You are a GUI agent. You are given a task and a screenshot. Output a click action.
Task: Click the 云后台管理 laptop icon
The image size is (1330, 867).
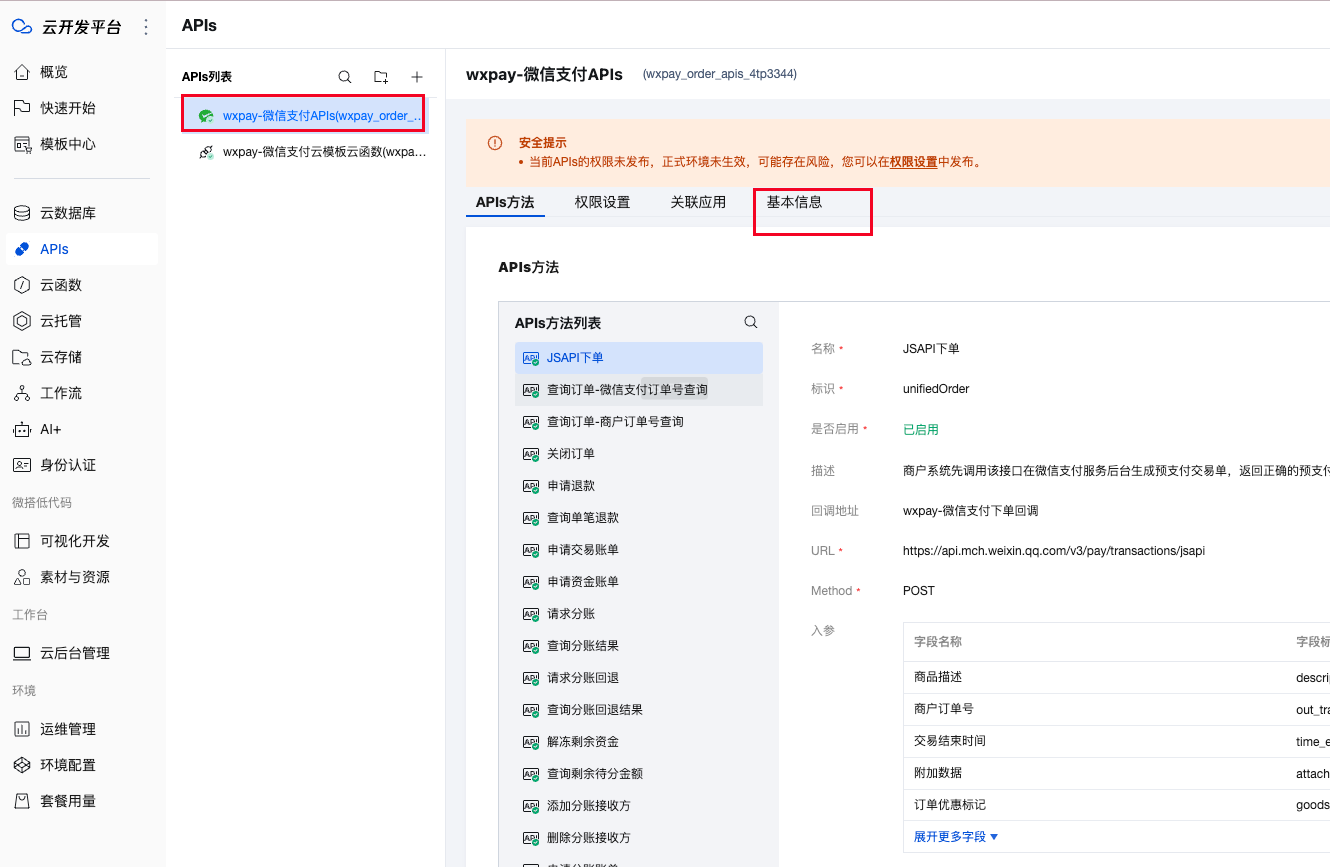tap(22, 653)
